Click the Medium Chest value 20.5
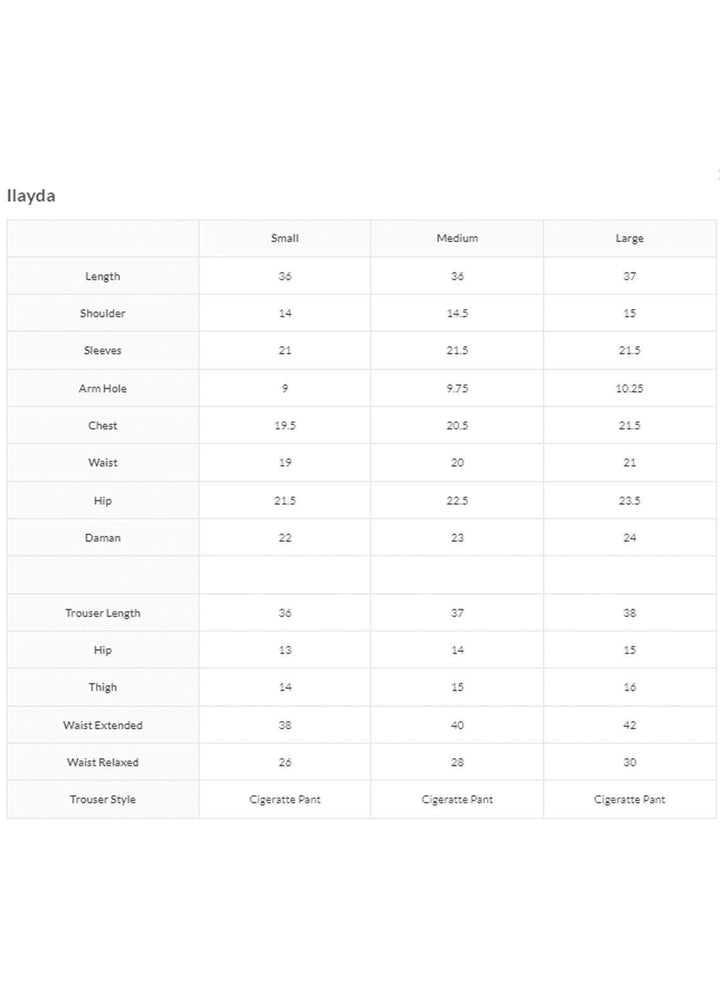This screenshot has width=720, height=1002. click(x=457, y=425)
